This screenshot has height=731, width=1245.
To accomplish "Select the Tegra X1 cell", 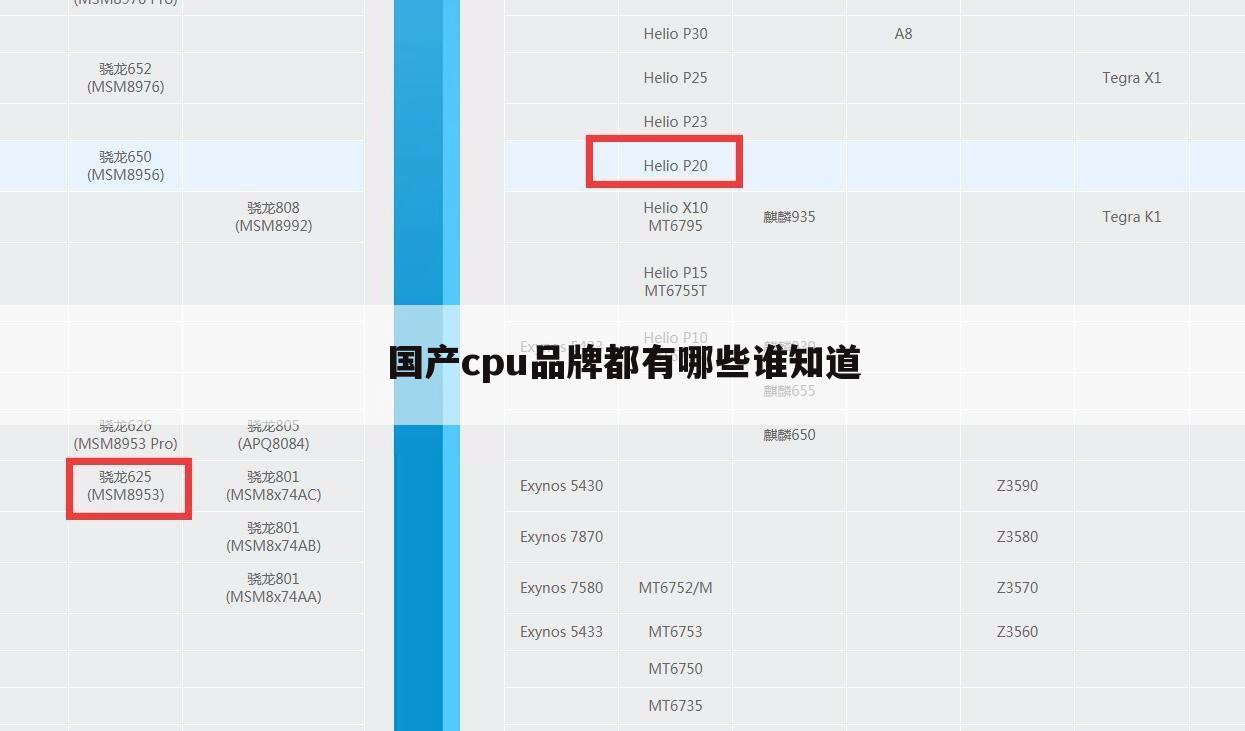I will pyautogui.click(x=1132, y=78).
